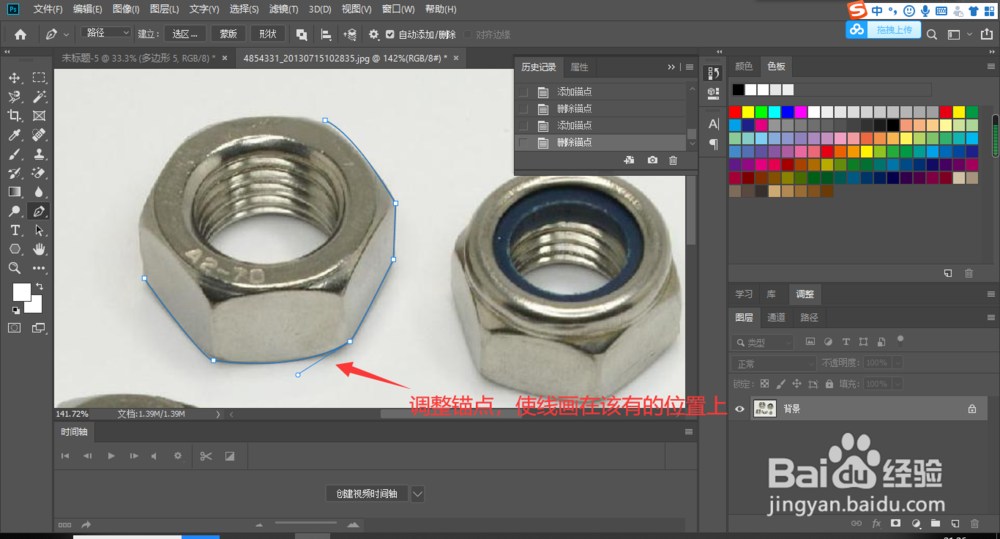This screenshot has width=1000, height=539.
Task: Click the 创建视频时间轴 button
Action: click(x=367, y=494)
